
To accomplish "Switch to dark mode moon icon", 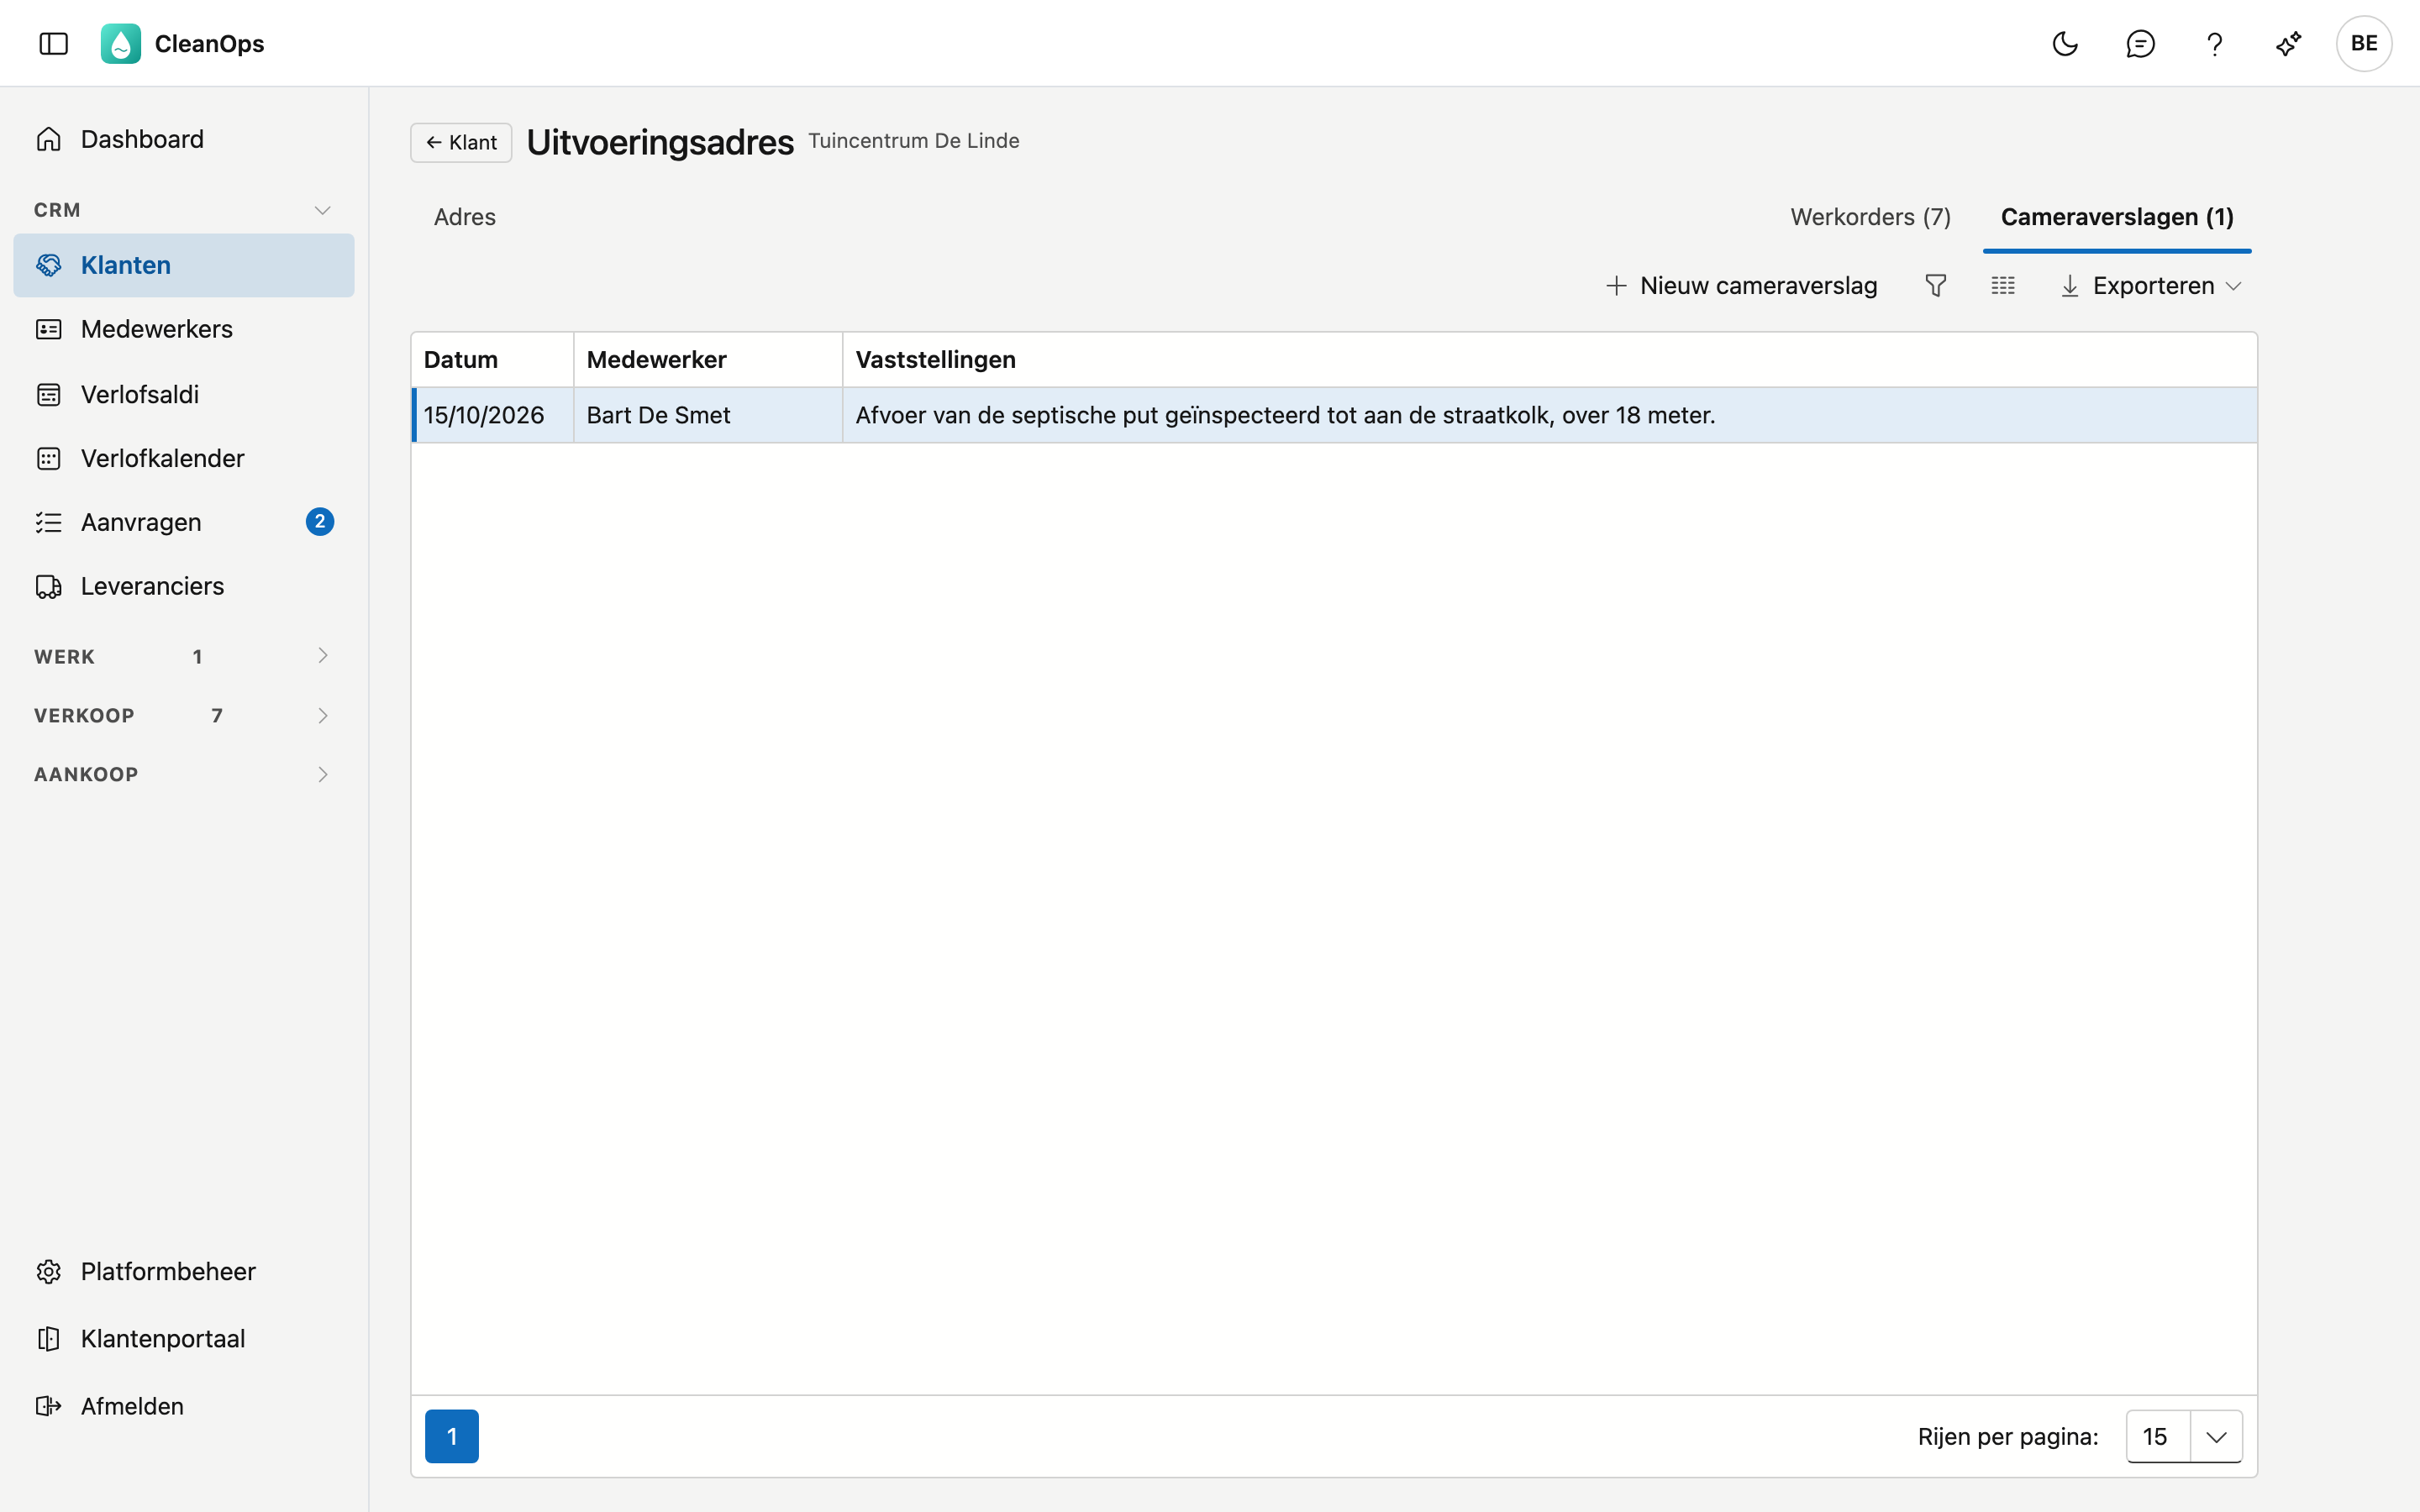I will tap(2065, 43).
